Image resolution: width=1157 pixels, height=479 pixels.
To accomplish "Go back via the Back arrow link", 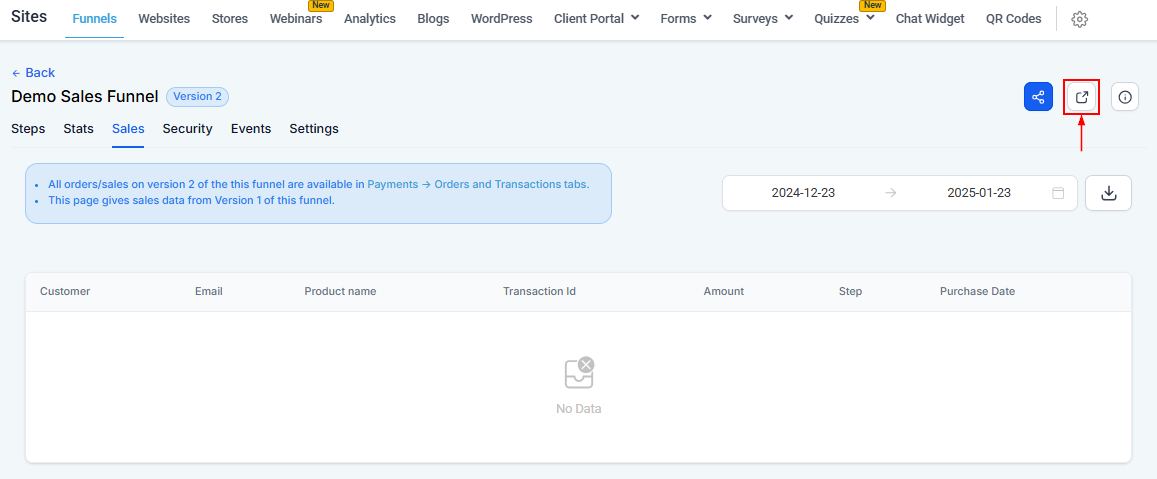I will click(x=33, y=72).
